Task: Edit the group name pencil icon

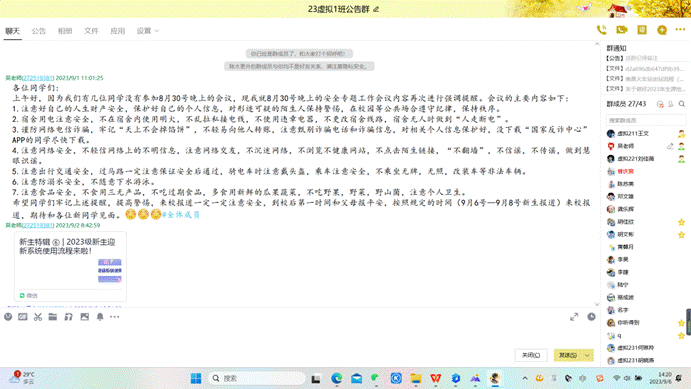Action: click(x=376, y=9)
